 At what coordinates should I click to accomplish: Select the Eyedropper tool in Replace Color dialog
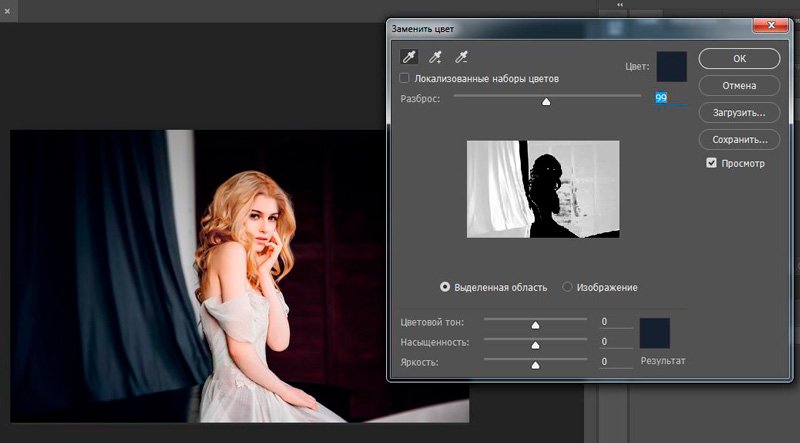[409, 57]
